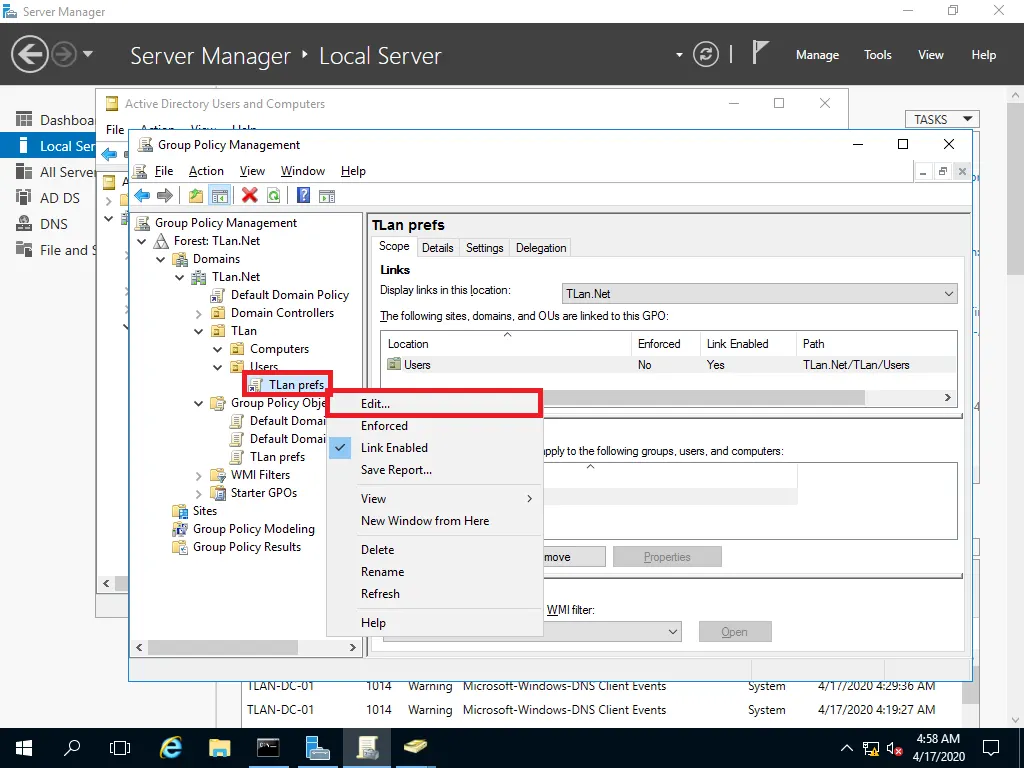Choose Rename from the context menu
Image resolution: width=1024 pixels, height=768 pixels.
(x=435, y=571)
